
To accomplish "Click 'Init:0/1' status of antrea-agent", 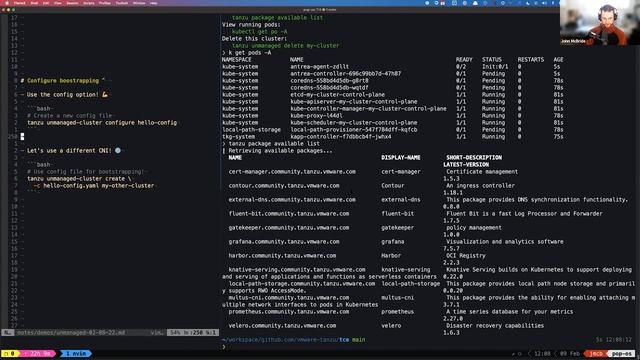I will click(495, 67).
